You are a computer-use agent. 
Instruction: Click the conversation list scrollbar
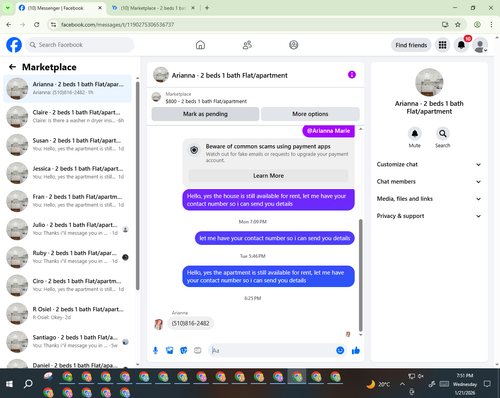pos(138,186)
